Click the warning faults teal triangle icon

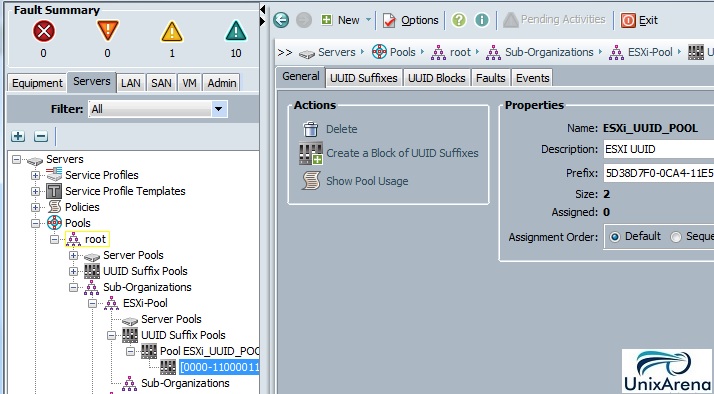click(236, 31)
